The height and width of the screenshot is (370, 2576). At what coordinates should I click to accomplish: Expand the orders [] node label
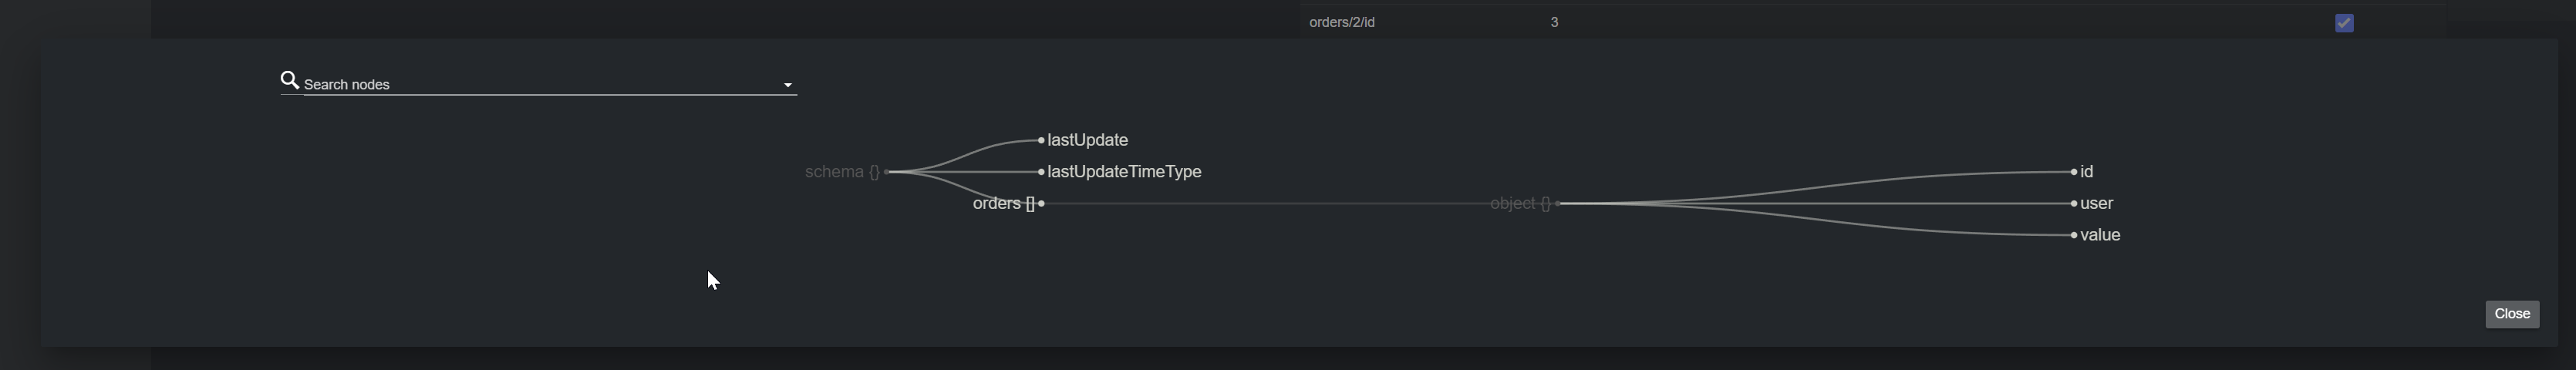(1003, 204)
